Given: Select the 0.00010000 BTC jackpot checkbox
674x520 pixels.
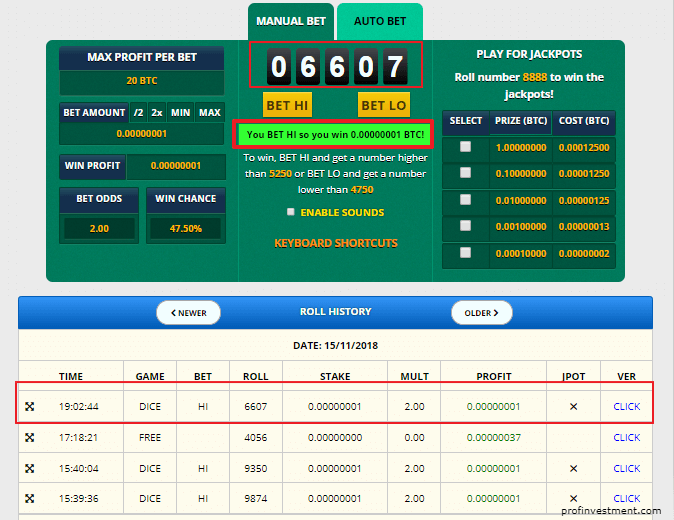Looking at the screenshot, I should click(x=465, y=253).
